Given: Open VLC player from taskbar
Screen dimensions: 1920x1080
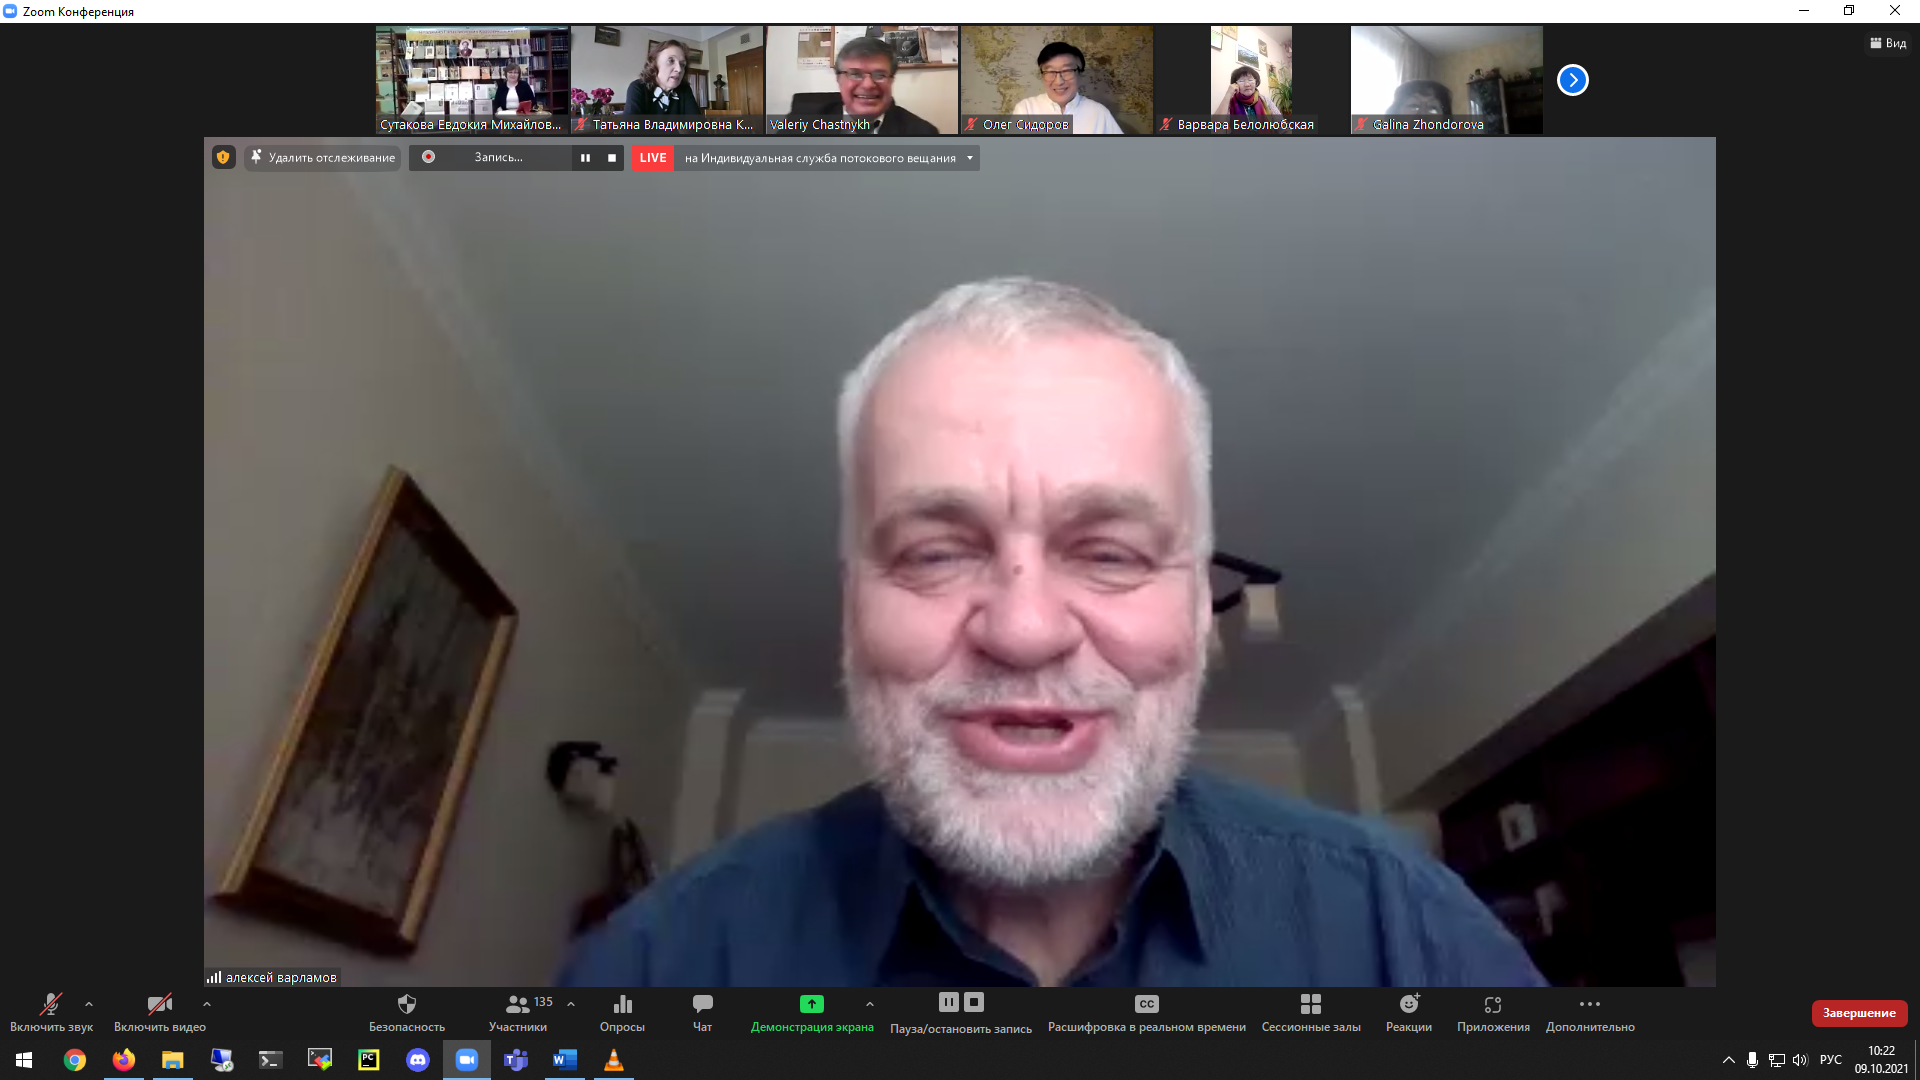Looking at the screenshot, I should (614, 1060).
